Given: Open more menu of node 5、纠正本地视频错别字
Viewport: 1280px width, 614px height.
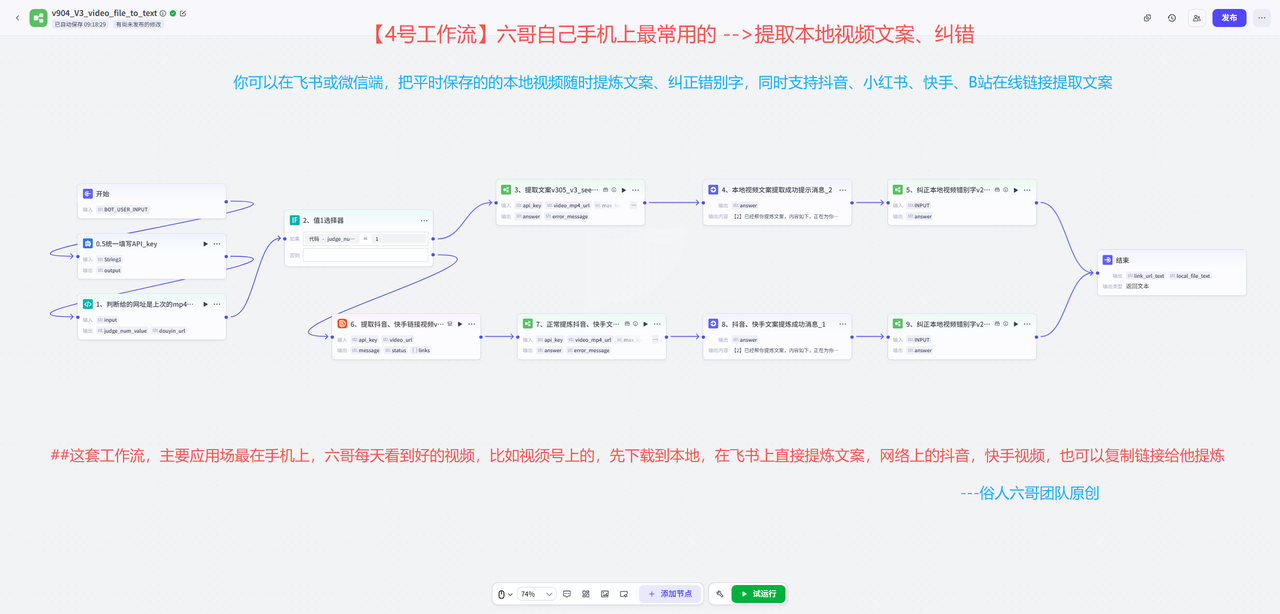Looking at the screenshot, I should 1027,189.
